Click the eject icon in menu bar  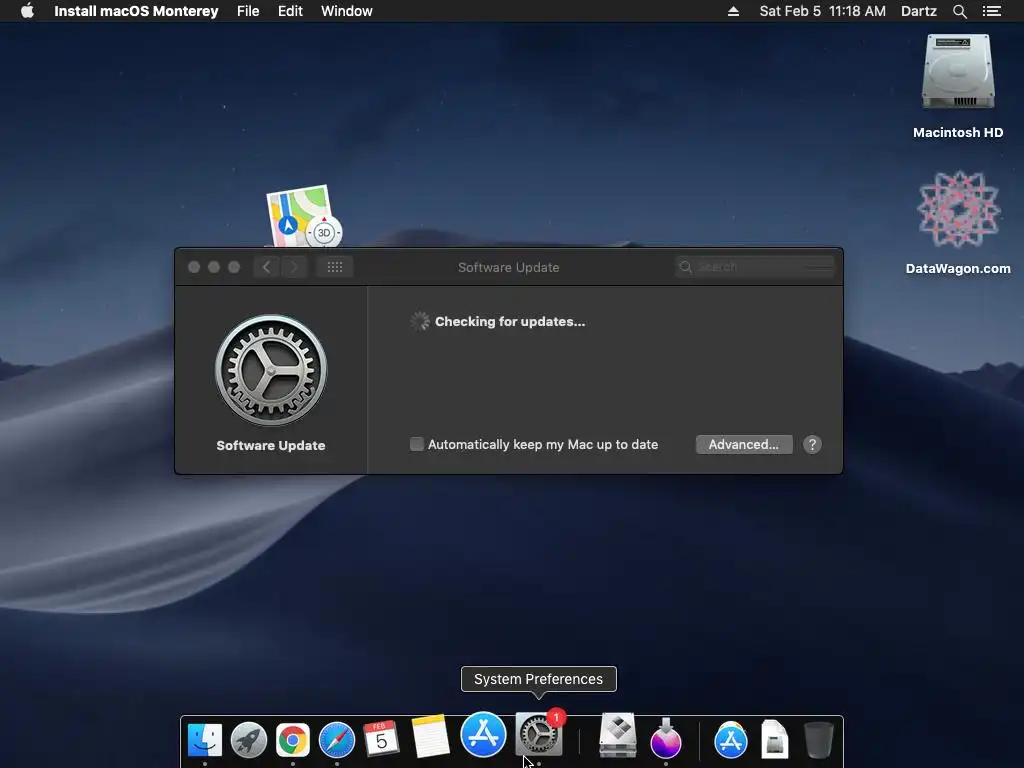pyautogui.click(x=733, y=11)
